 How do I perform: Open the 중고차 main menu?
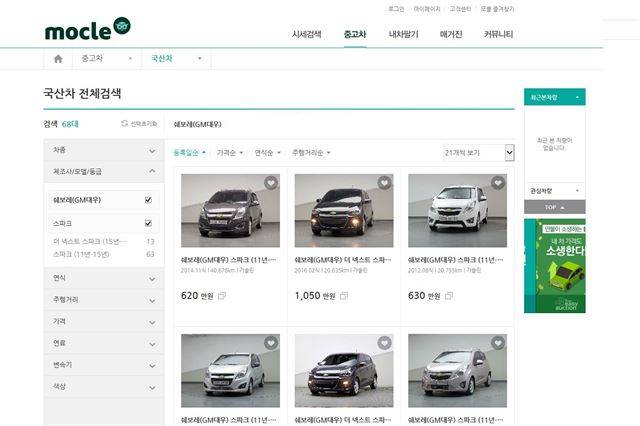(x=355, y=34)
